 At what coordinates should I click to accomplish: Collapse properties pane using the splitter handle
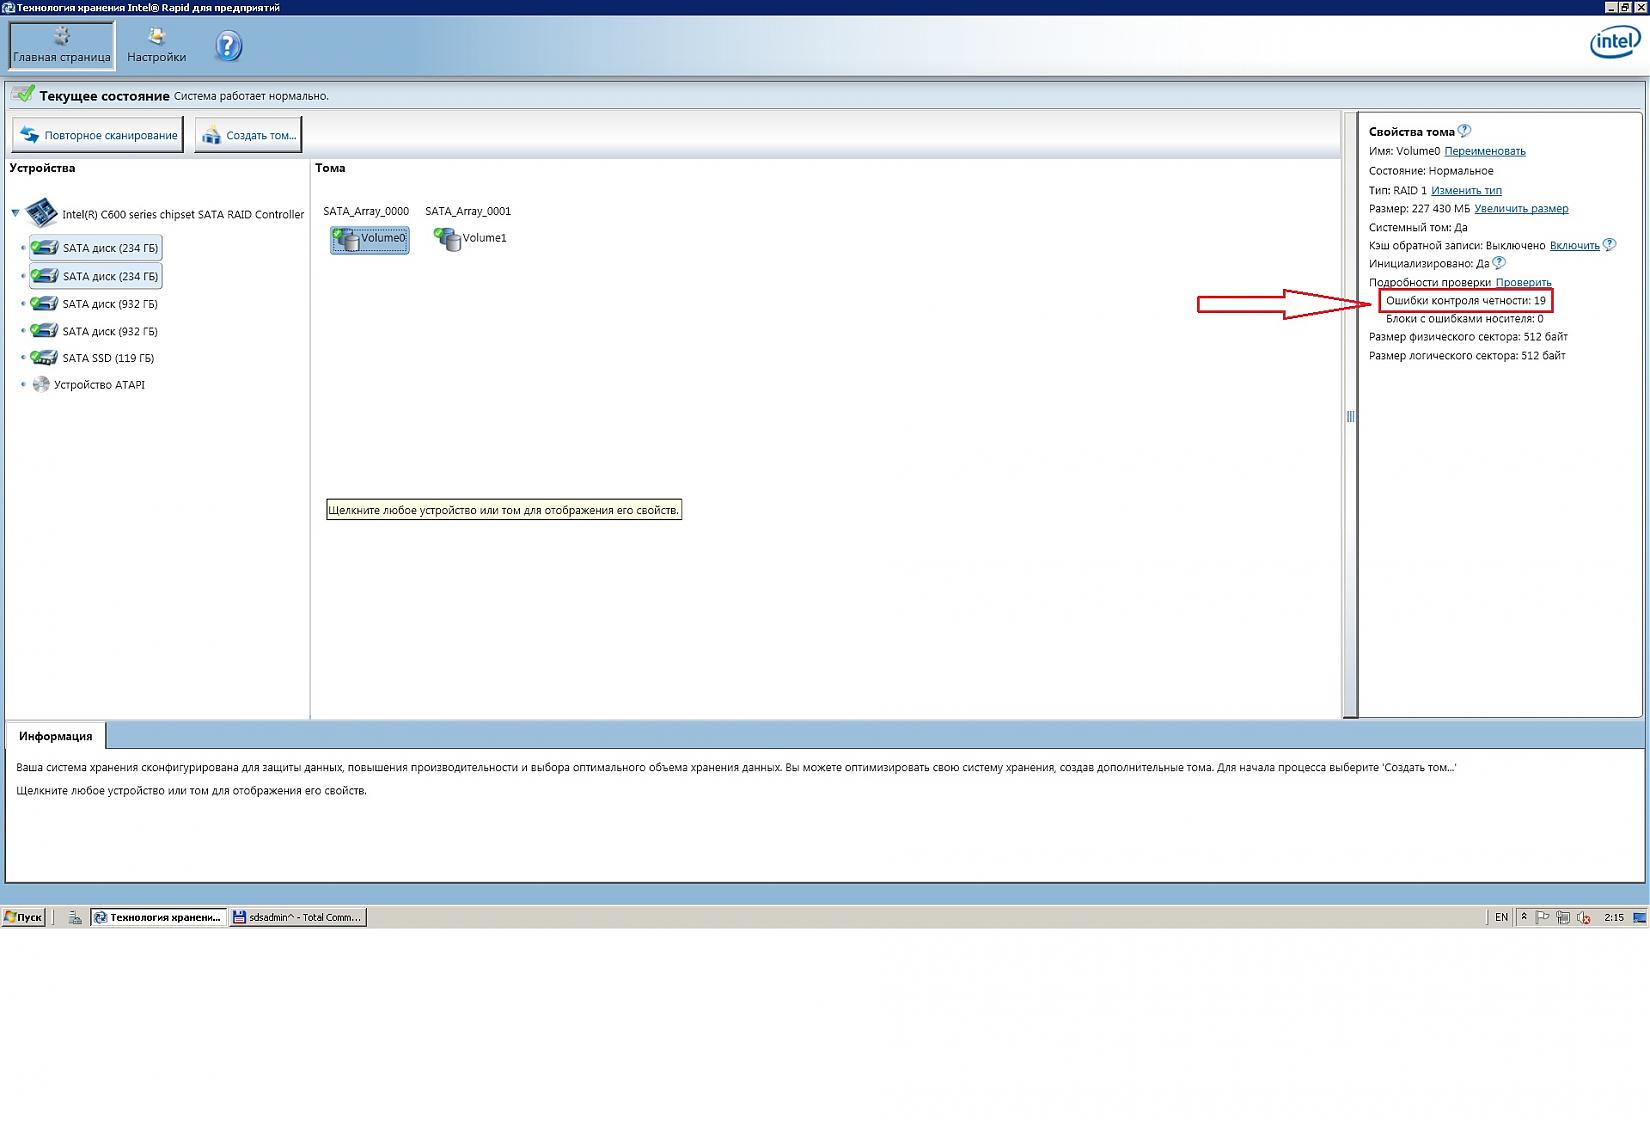pos(1350,417)
